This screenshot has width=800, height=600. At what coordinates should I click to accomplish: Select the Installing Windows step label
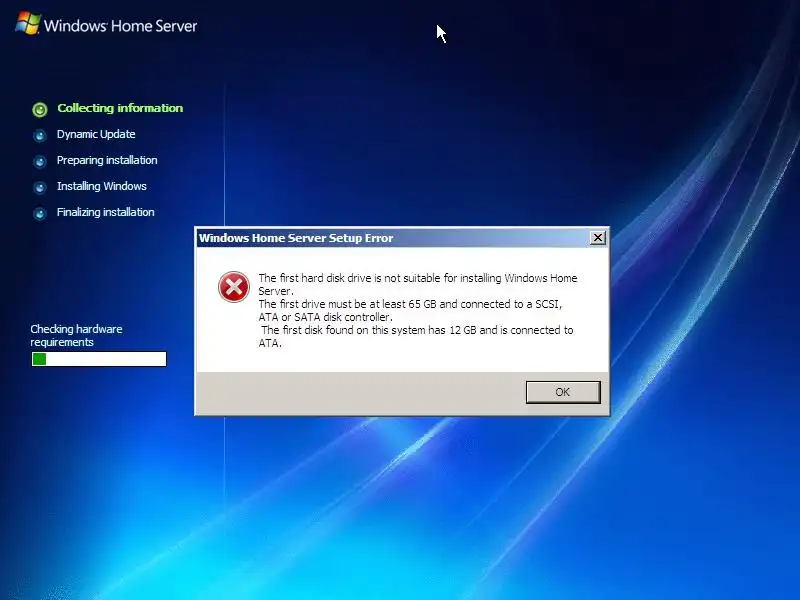click(x=102, y=186)
